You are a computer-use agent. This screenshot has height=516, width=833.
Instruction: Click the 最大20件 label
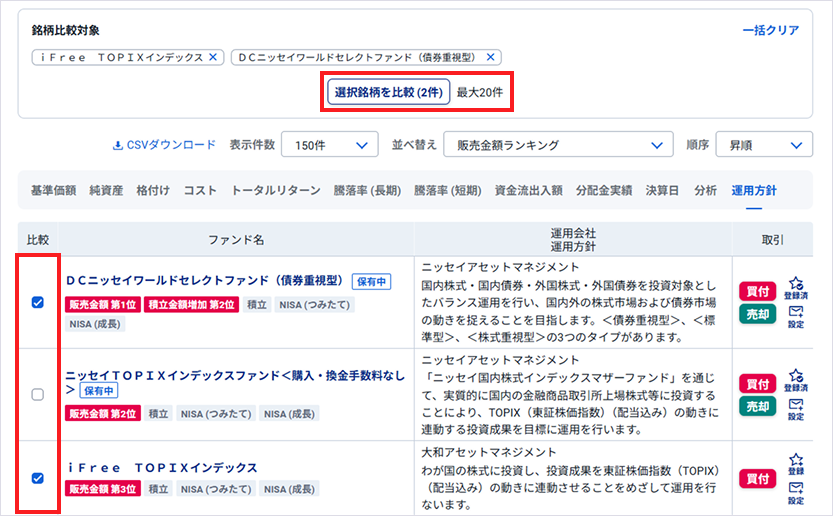(x=480, y=92)
